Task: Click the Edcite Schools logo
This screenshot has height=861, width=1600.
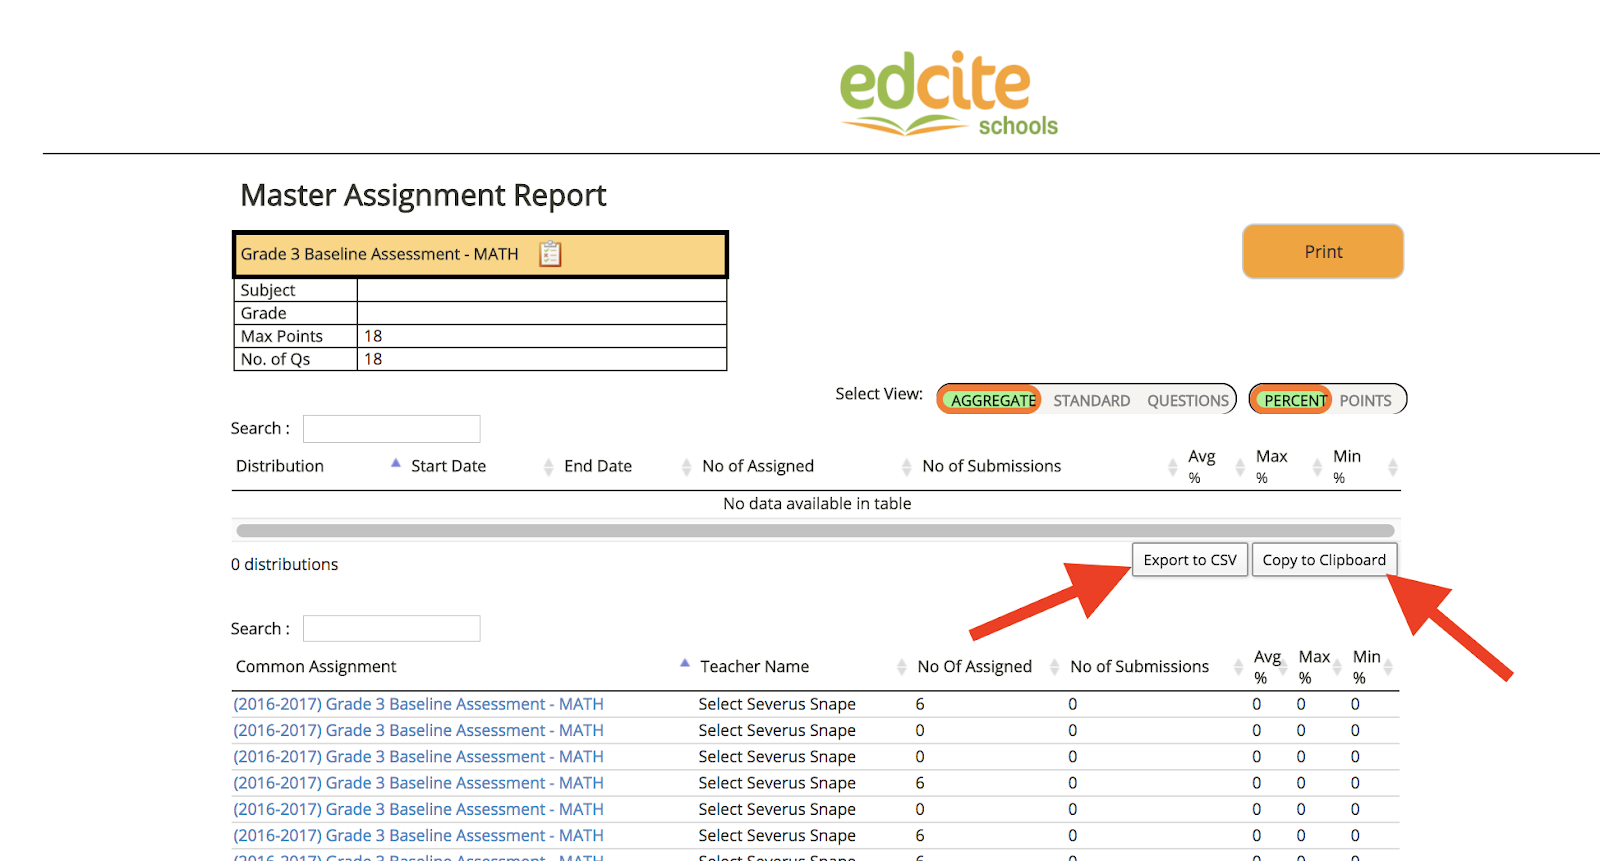Action: [948, 93]
